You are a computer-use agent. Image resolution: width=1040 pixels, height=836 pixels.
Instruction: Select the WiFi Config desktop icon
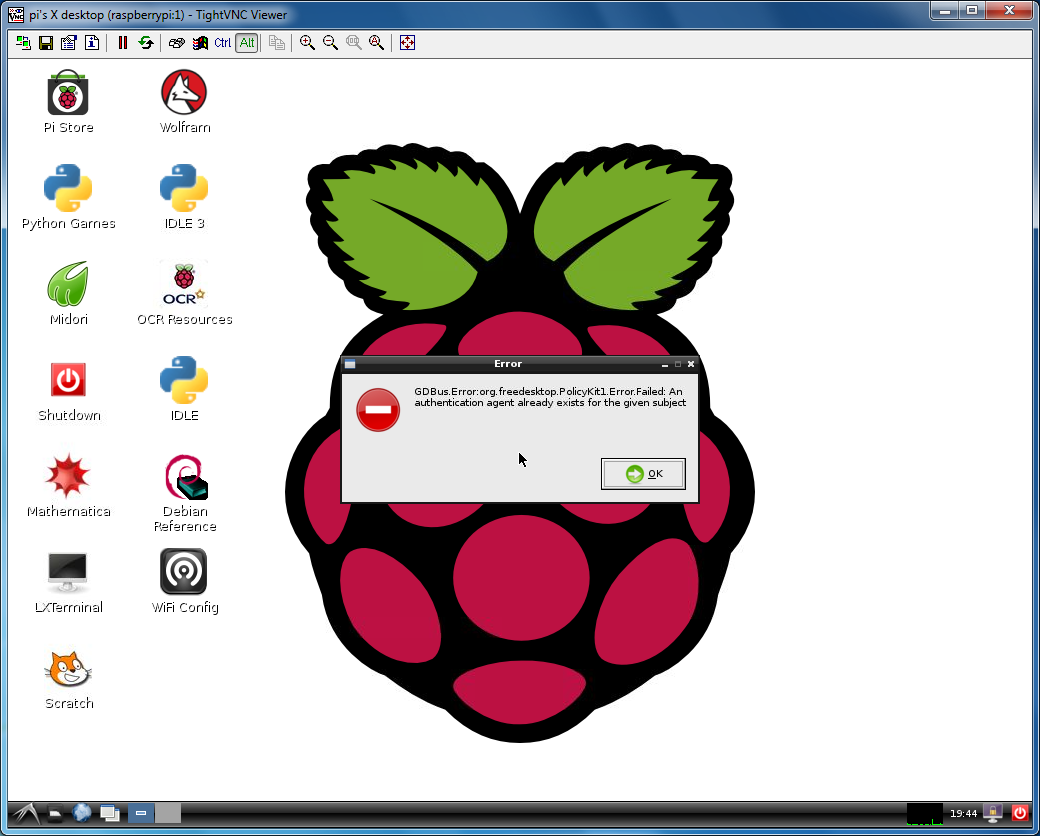[x=184, y=581]
